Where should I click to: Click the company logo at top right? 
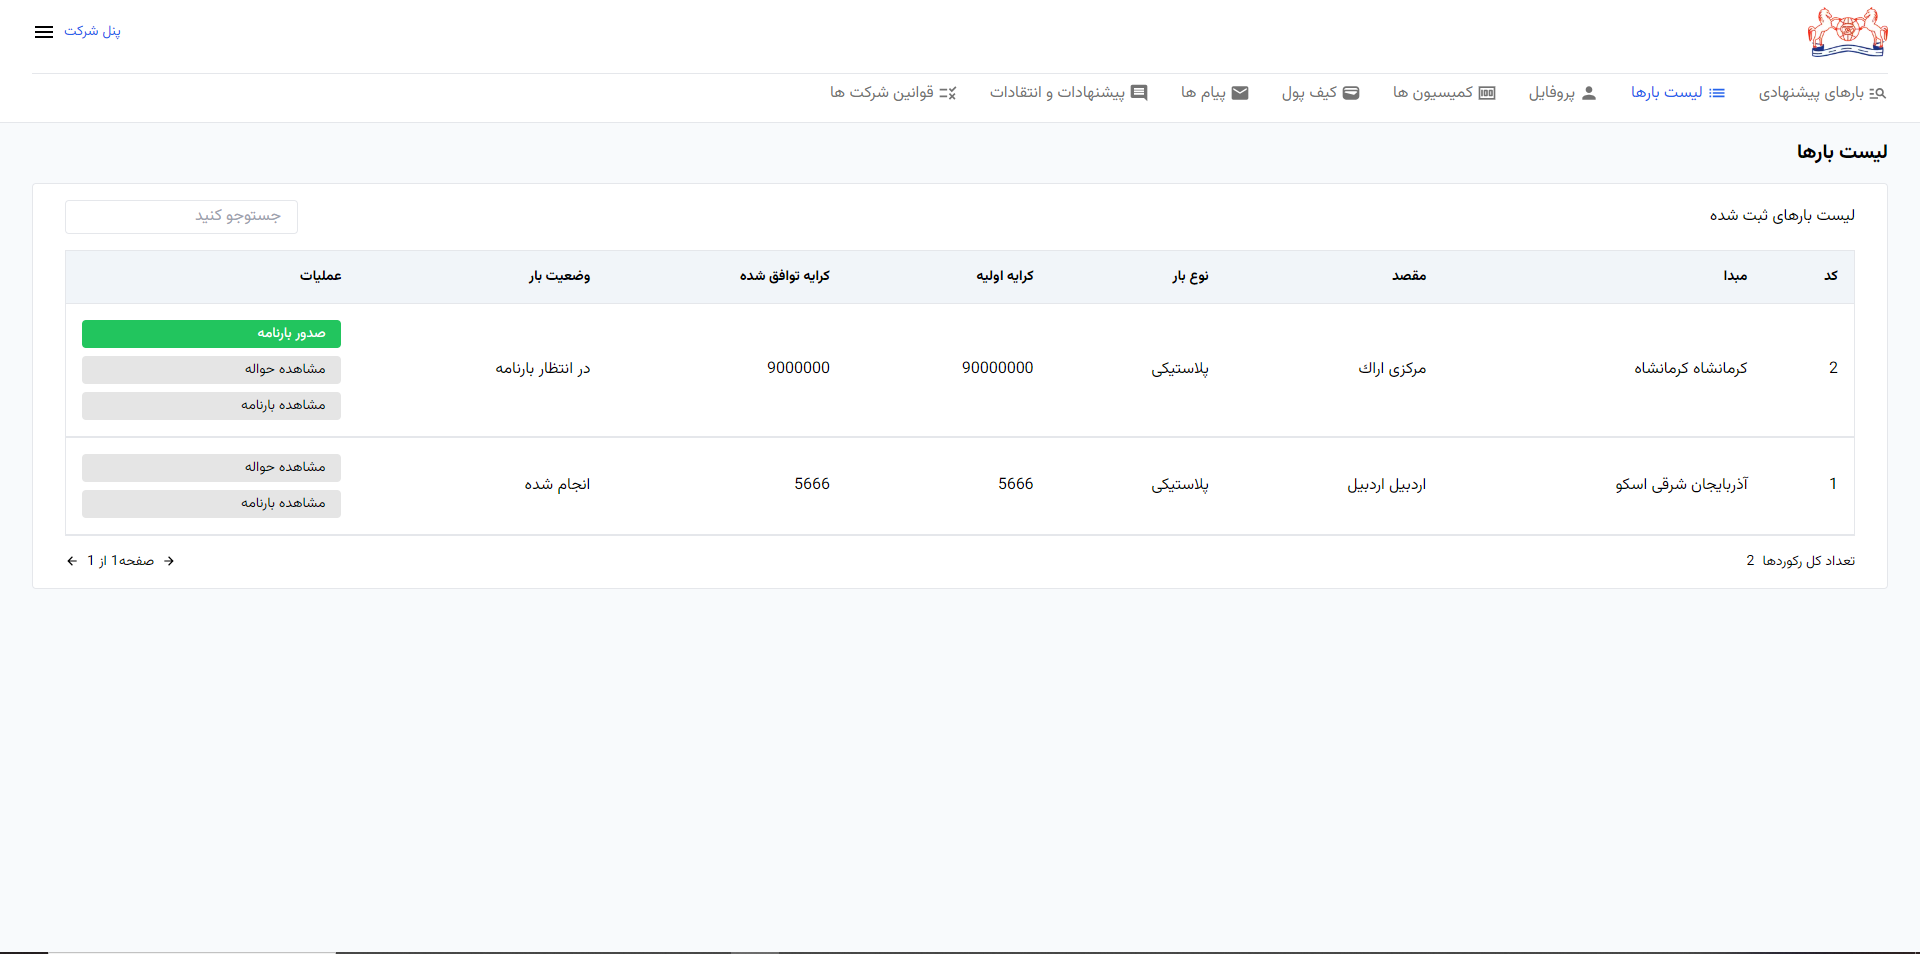(1848, 32)
